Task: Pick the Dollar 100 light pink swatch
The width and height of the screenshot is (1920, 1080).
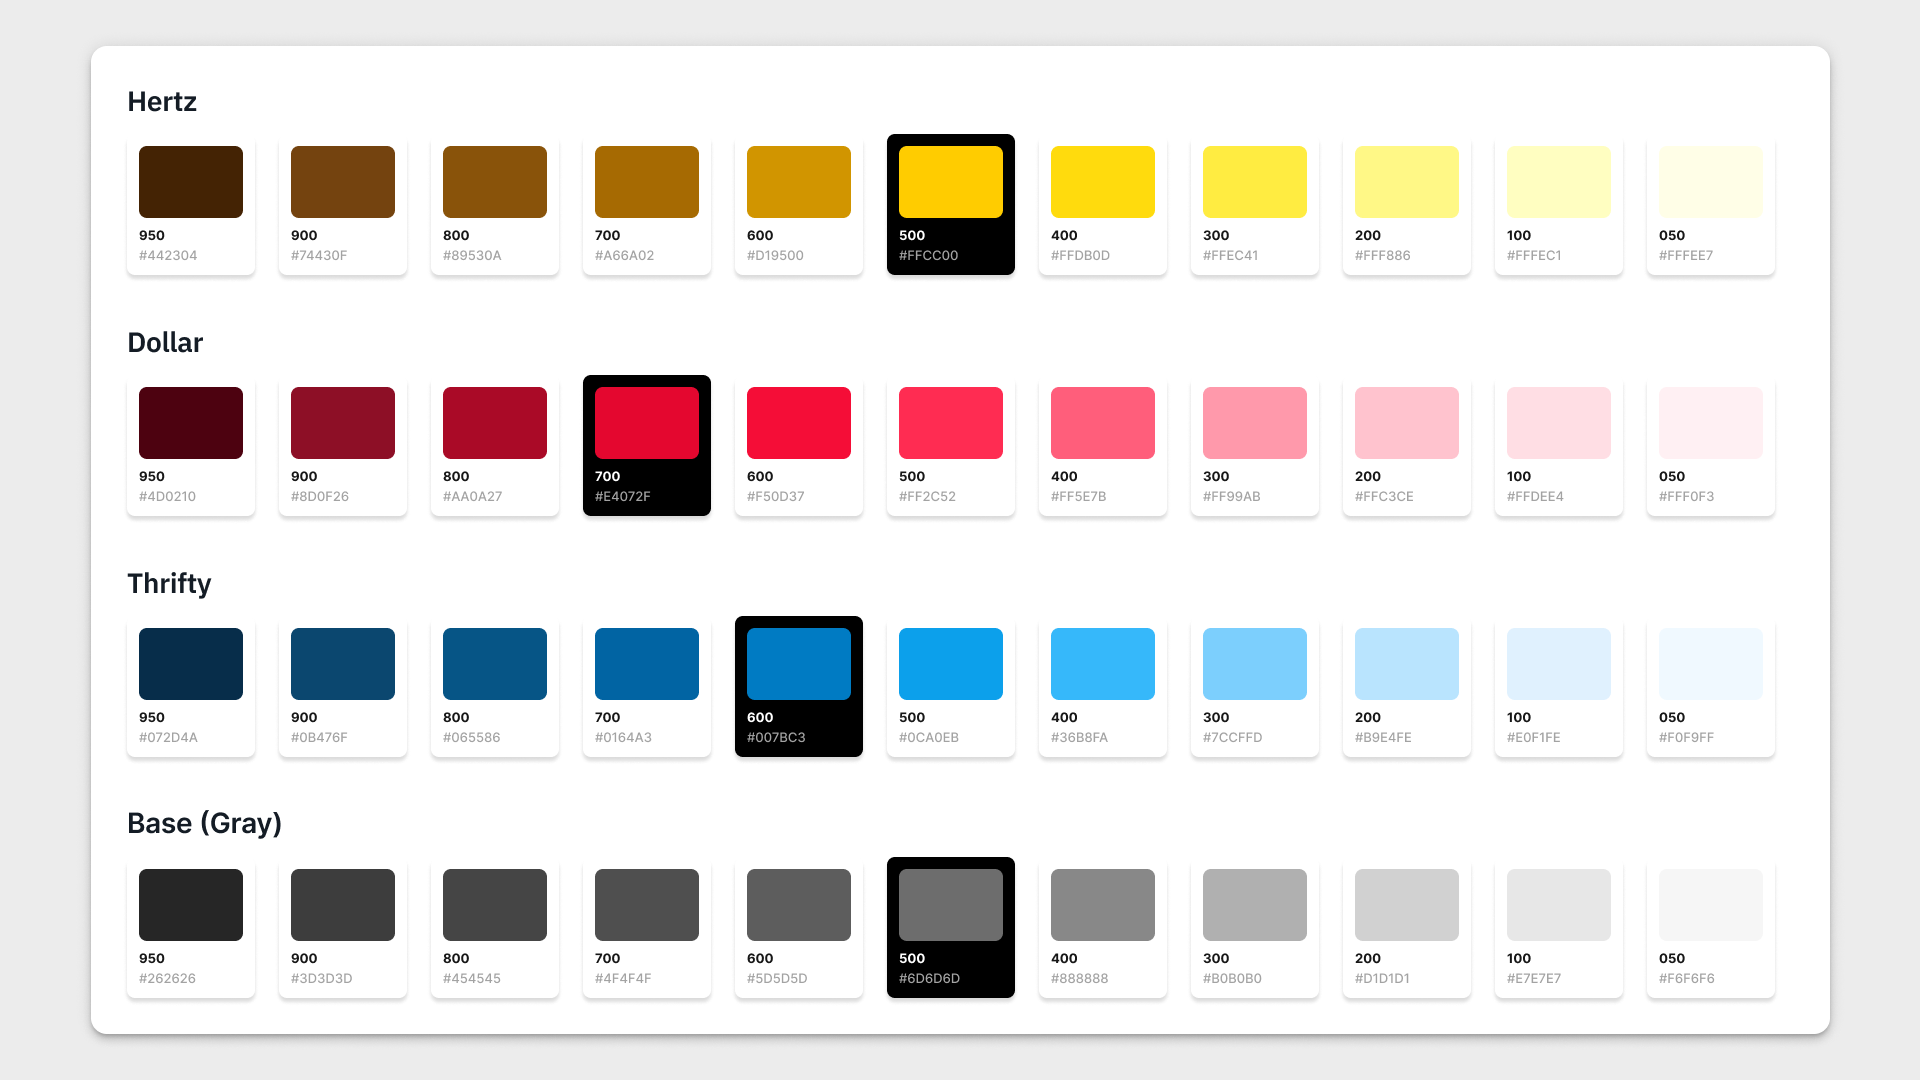Action: tap(1558, 423)
